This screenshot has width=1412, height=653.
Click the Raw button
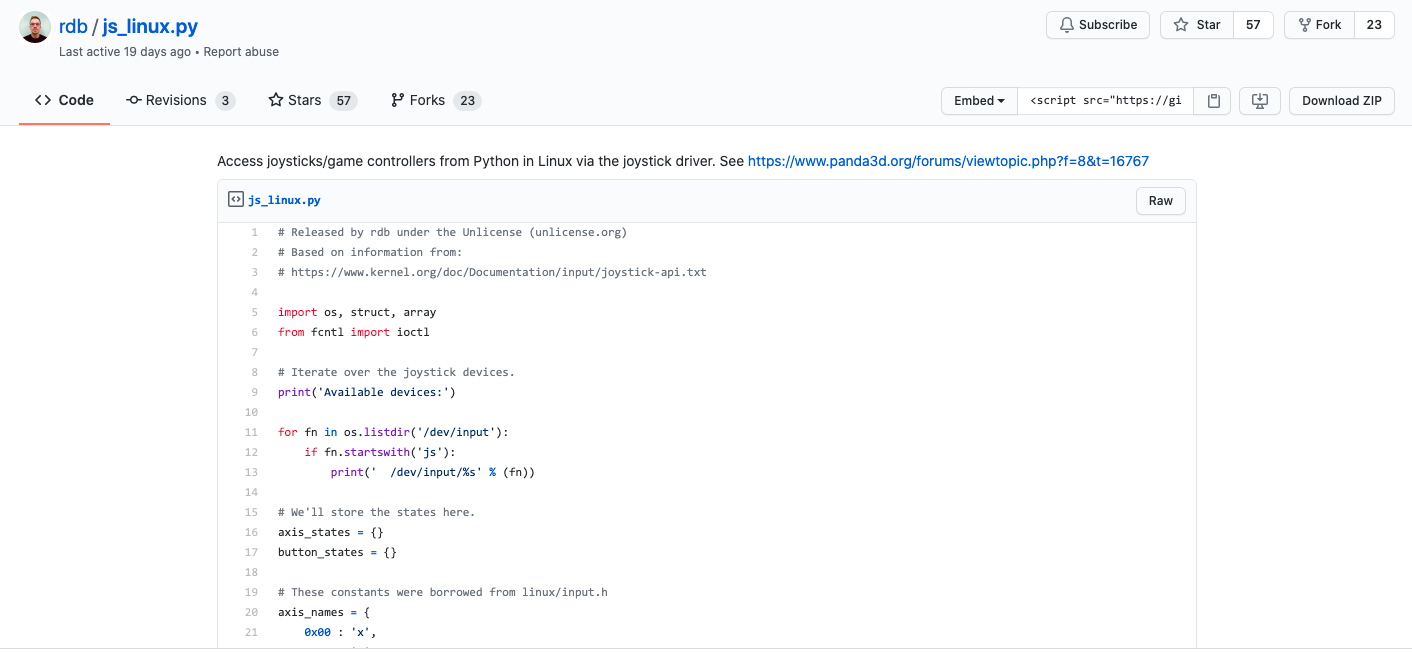pos(1160,201)
